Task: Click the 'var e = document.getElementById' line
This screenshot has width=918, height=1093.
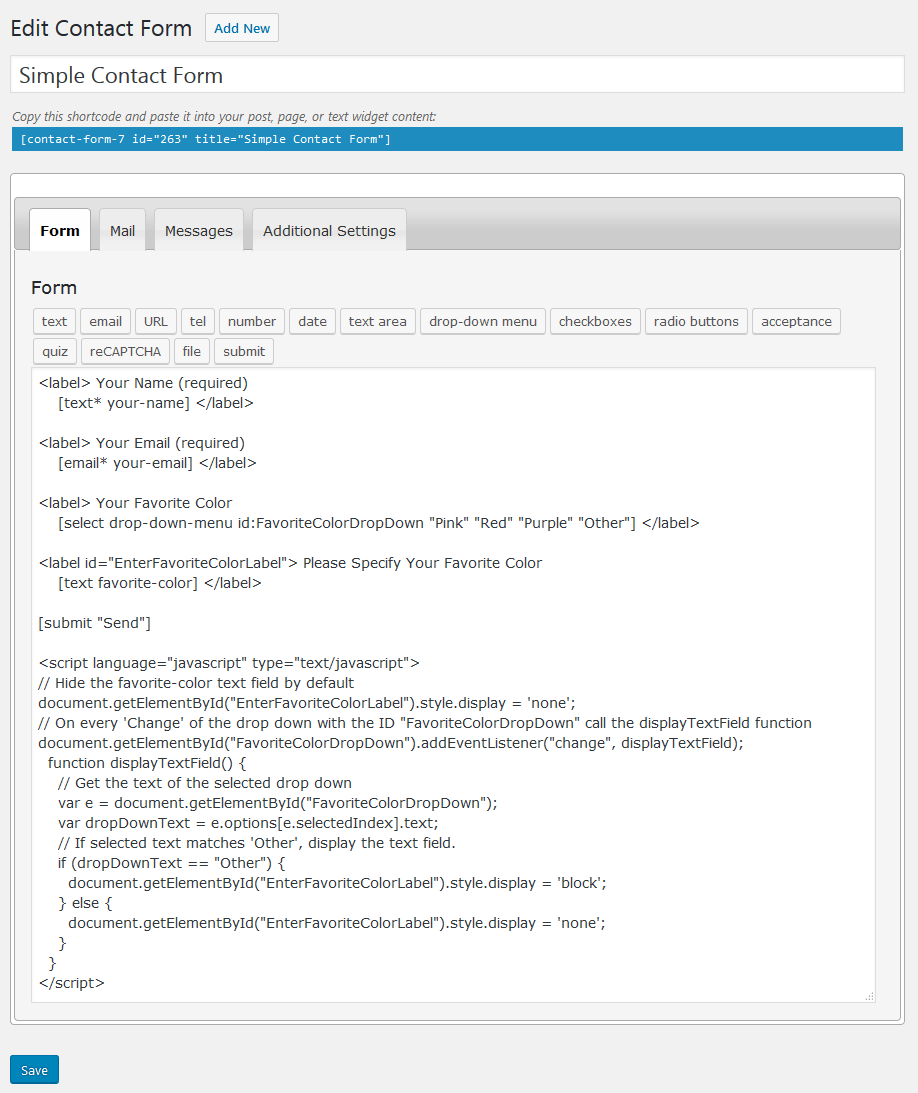Action: [278, 803]
